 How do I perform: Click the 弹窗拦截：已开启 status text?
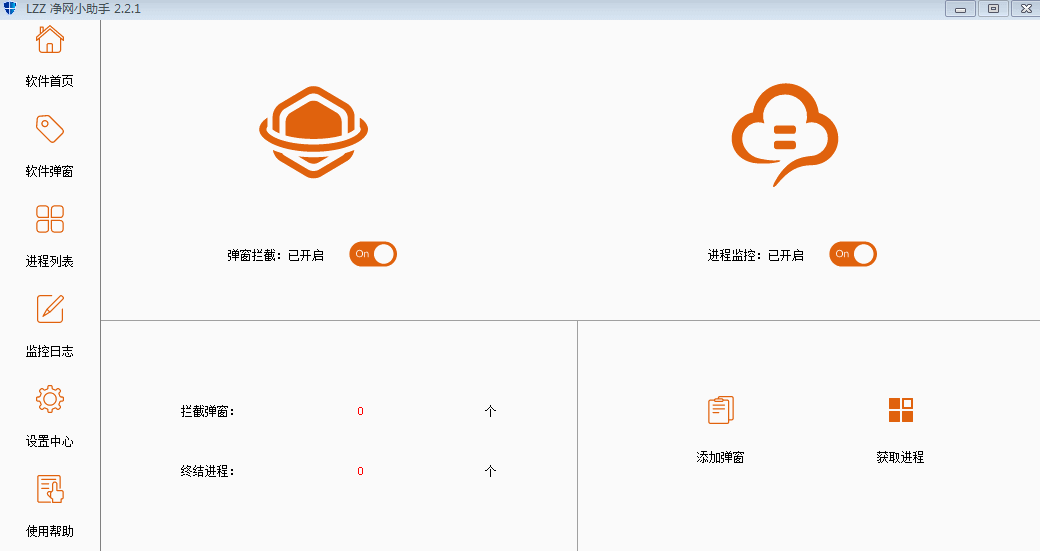275,255
